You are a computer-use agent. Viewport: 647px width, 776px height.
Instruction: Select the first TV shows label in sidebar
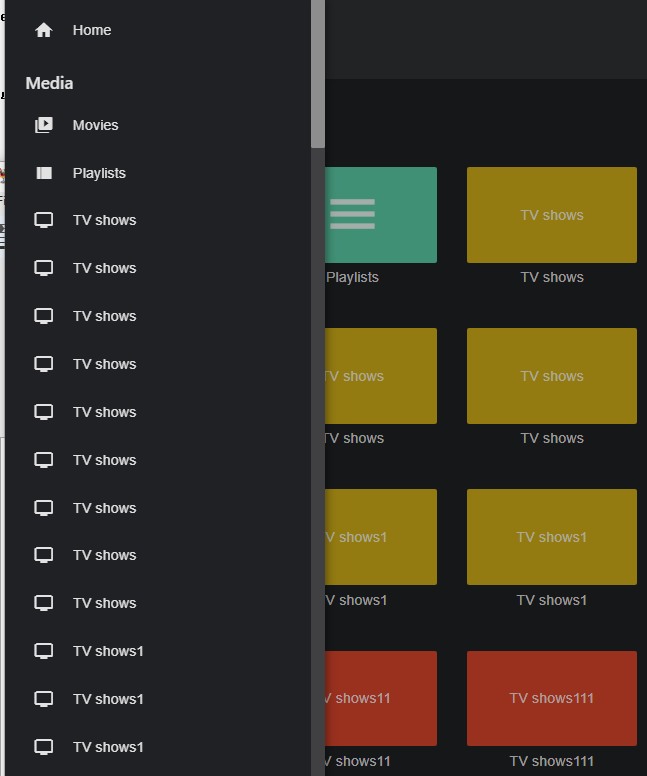point(104,220)
